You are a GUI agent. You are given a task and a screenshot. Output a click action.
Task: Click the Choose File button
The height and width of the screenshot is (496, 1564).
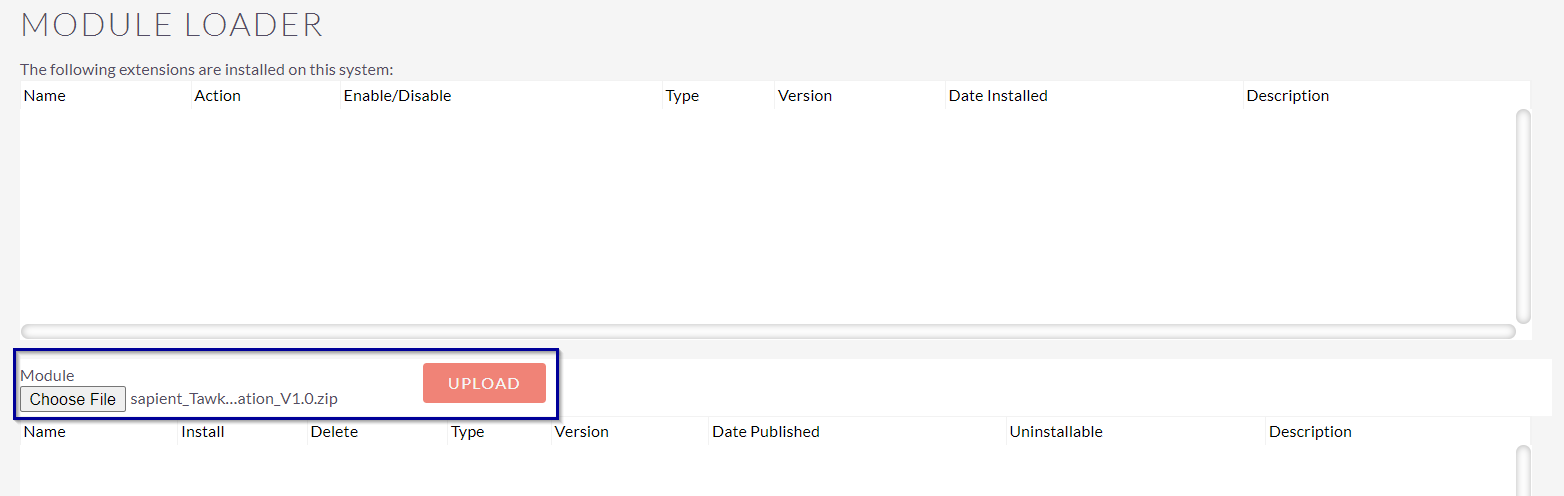pos(73,399)
